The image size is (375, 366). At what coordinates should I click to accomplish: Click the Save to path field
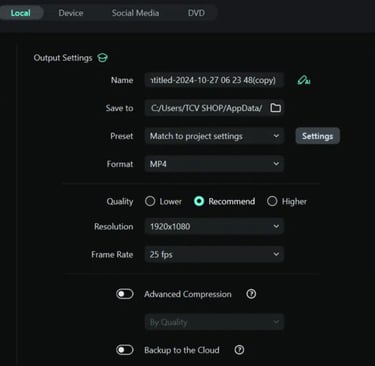[207, 108]
